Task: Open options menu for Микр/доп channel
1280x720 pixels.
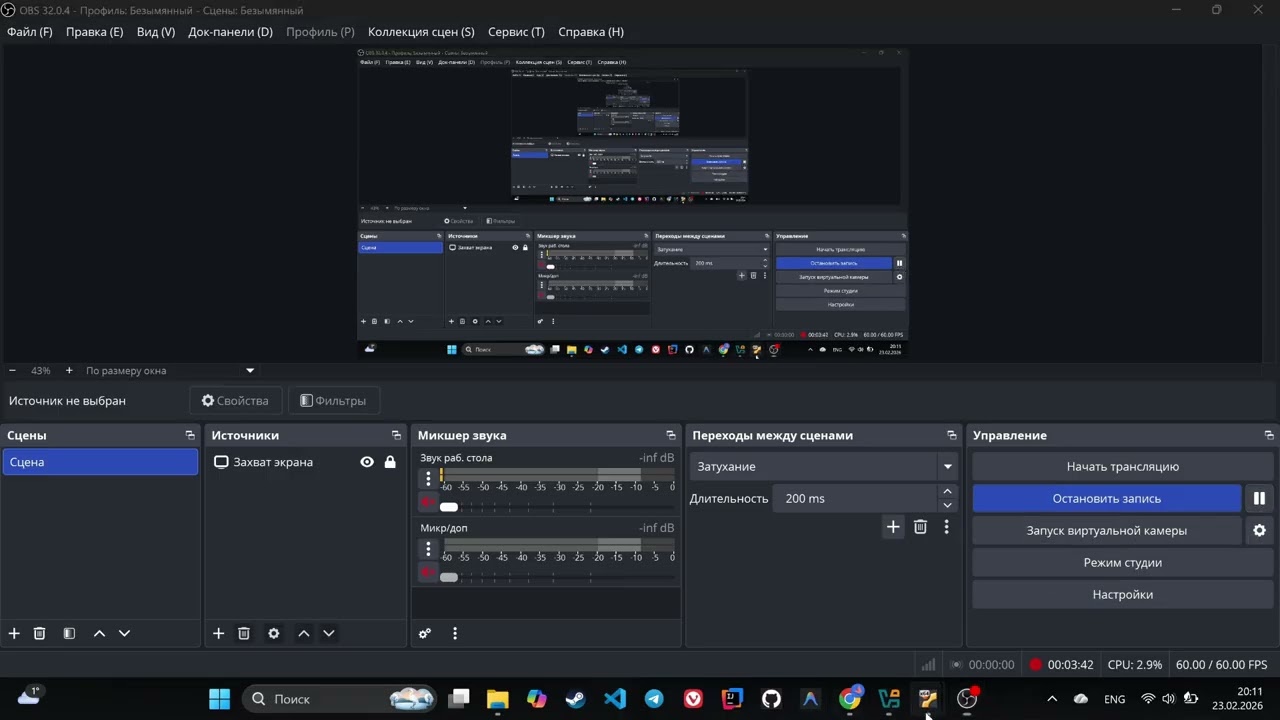Action: [428, 549]
